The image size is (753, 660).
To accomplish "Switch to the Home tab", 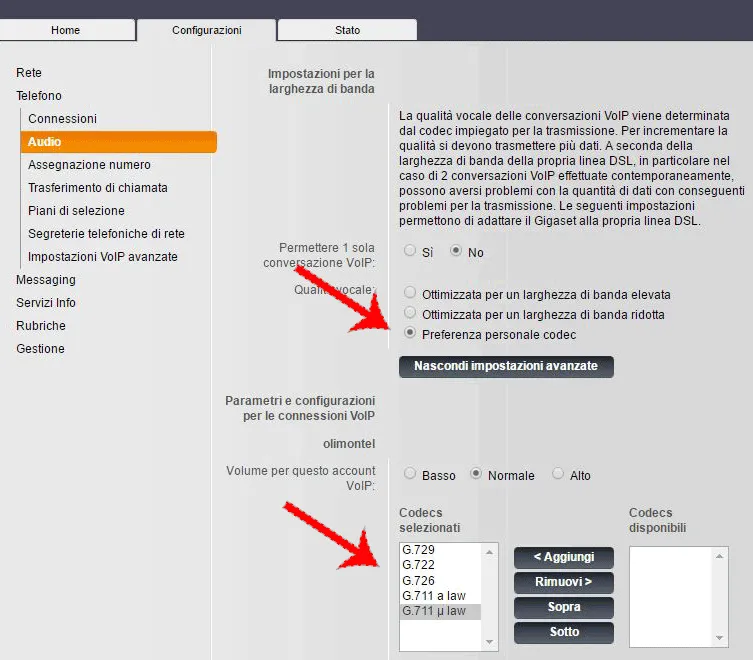I will tap(66, 30).
